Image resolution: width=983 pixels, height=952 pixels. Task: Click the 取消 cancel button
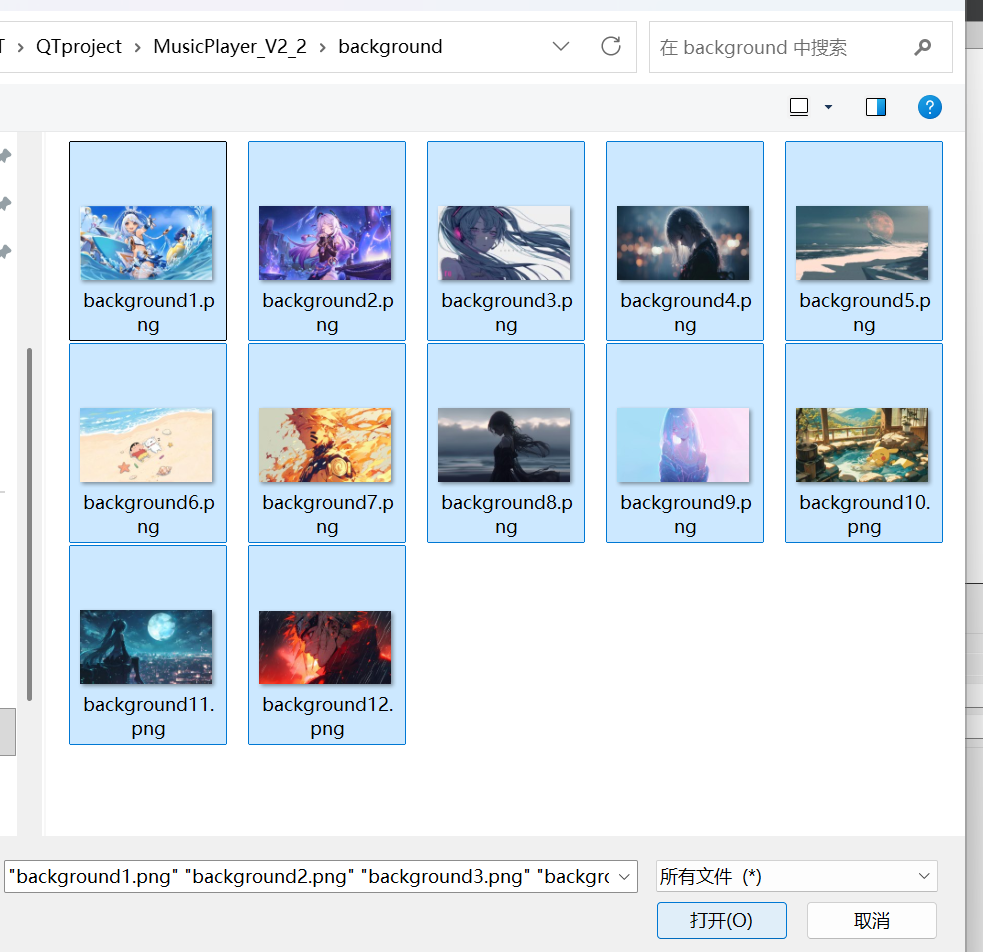[871, 920]
